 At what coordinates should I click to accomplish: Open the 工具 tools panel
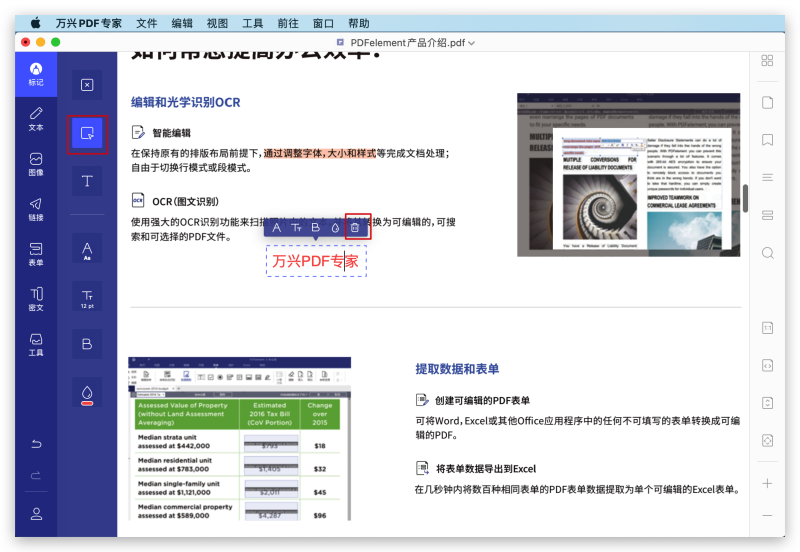tap(36, 344)
